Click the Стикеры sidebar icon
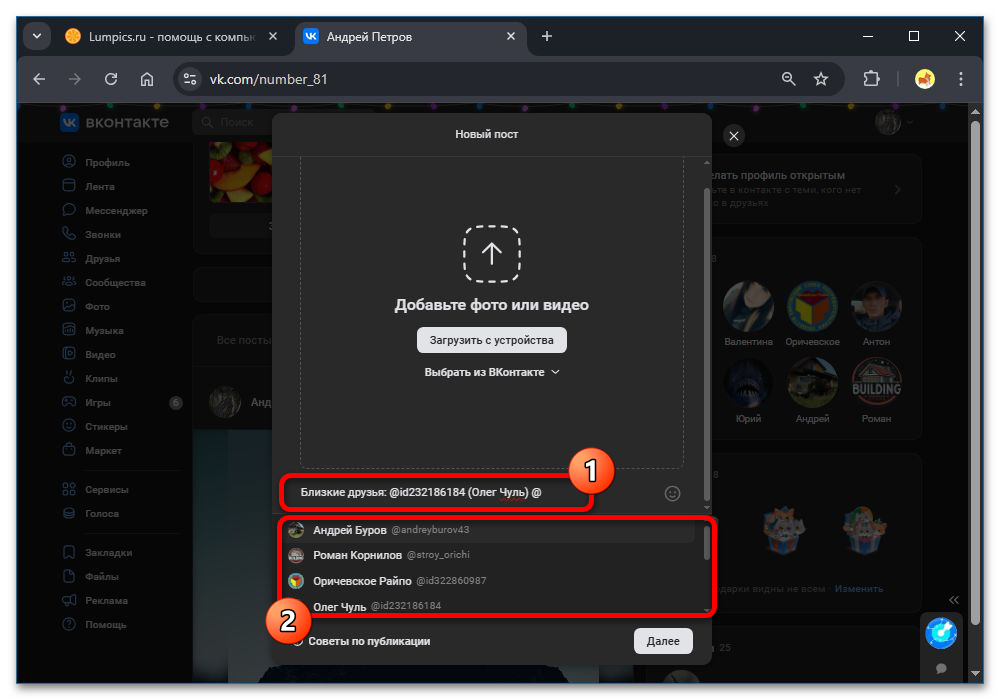The width and height of the screenshot is (1000, 700). [69, 425]
